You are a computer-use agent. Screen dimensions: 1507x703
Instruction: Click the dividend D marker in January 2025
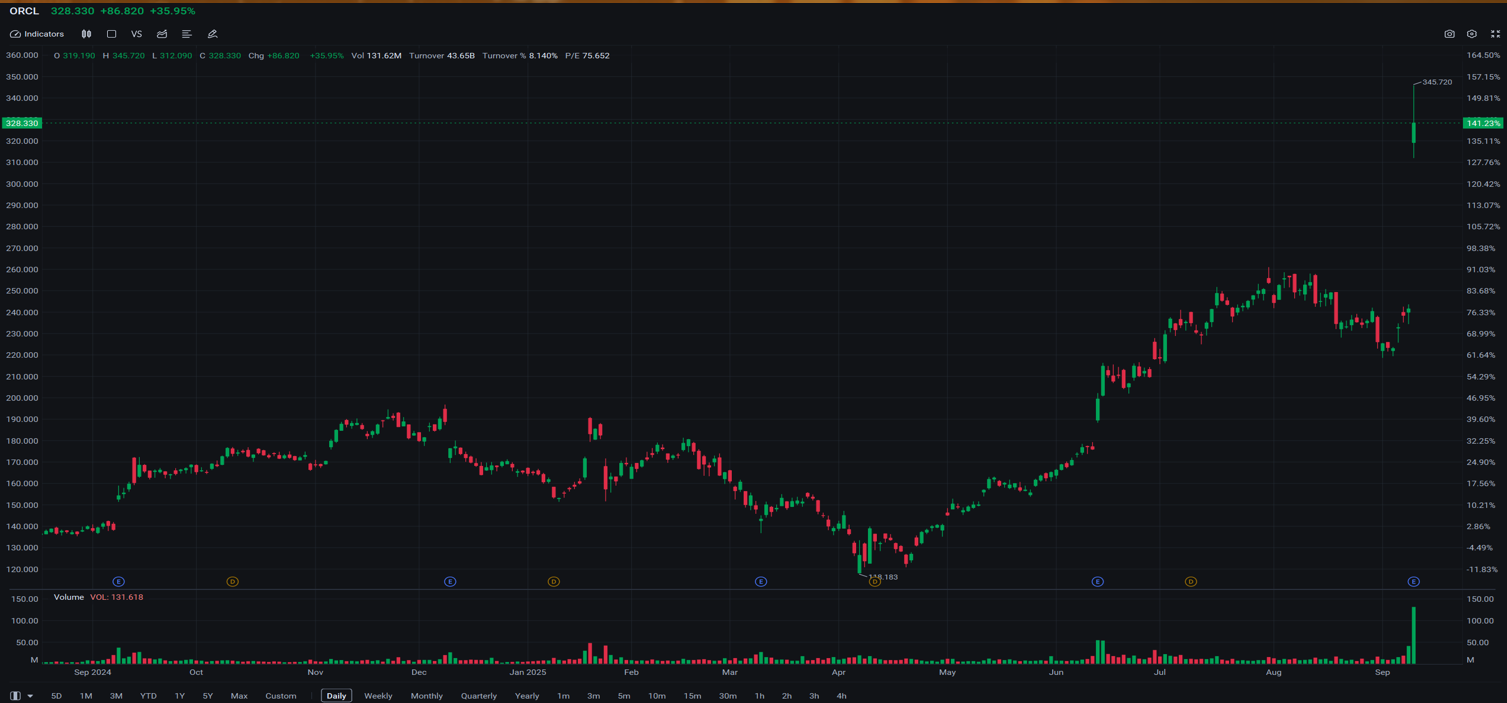(x=553, y=582)
